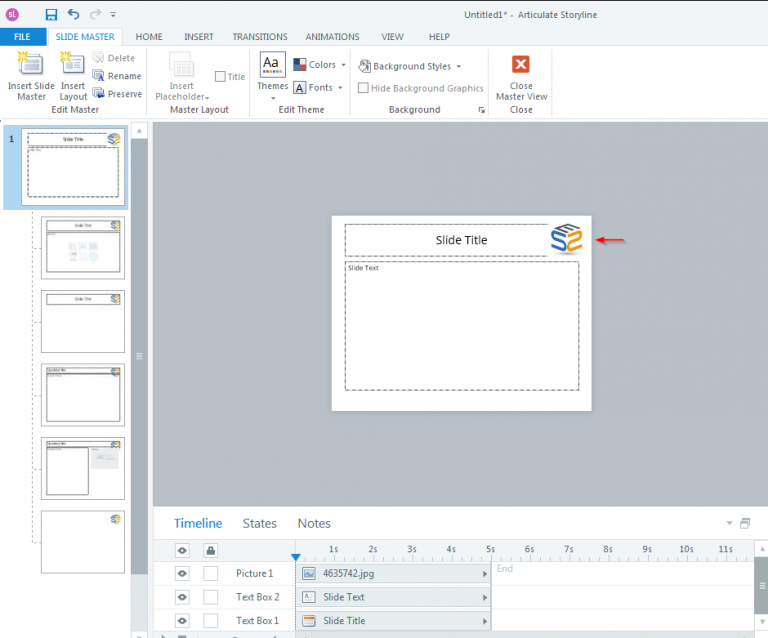Hide Text Box 1 with its eye icon

[182, 620]
